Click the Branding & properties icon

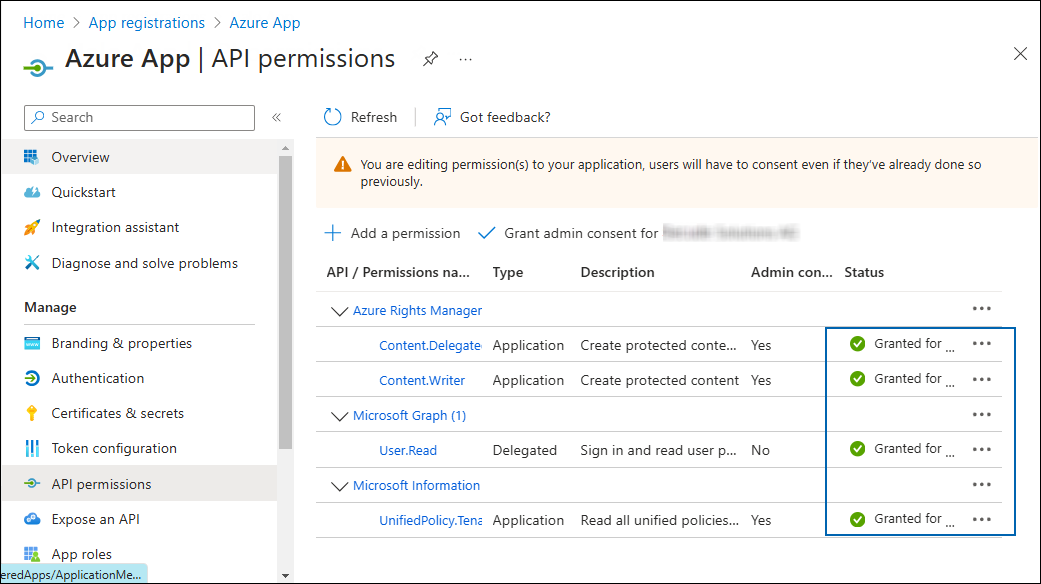point(33,343)
